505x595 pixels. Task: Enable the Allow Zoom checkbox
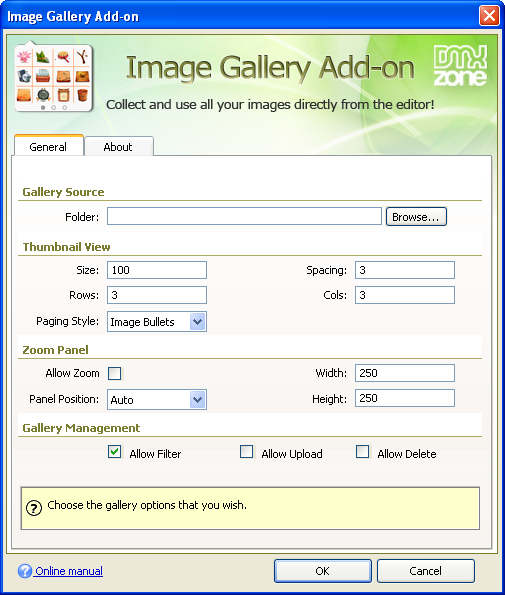[x=115, y=373]
